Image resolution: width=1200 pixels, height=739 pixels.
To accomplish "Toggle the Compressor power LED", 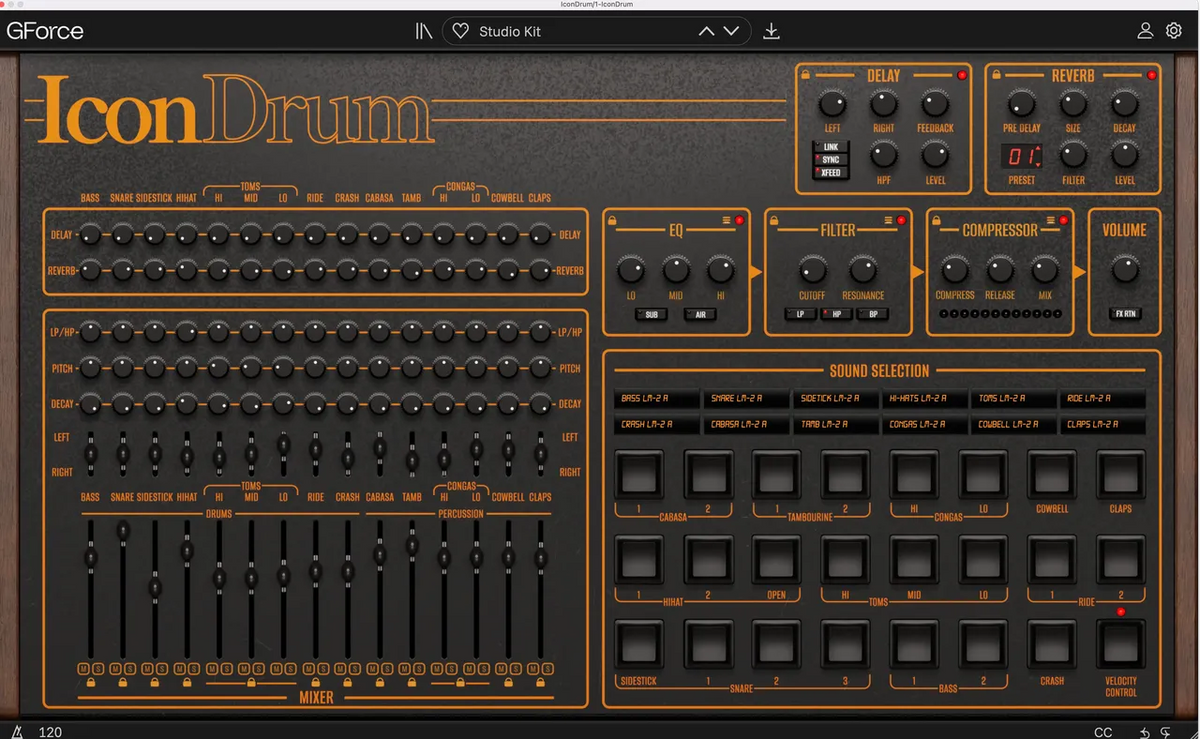I will point(1063,220).
